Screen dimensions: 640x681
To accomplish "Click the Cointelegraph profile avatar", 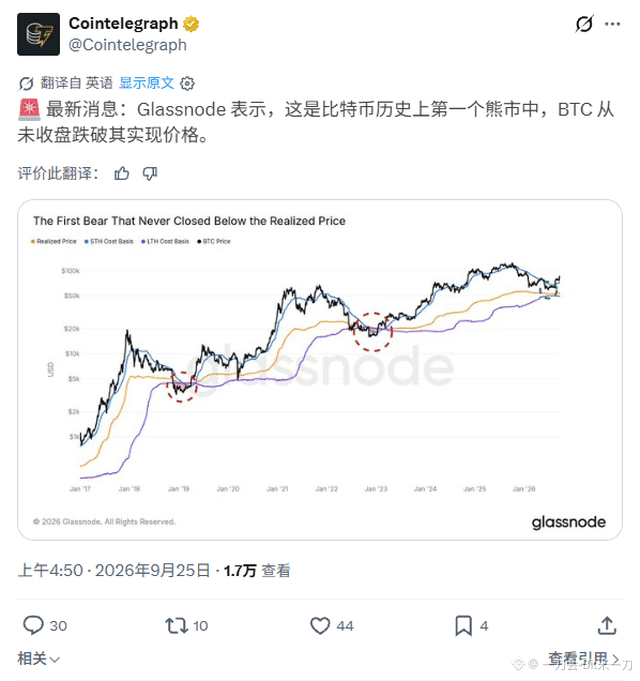I will [38, 34].
